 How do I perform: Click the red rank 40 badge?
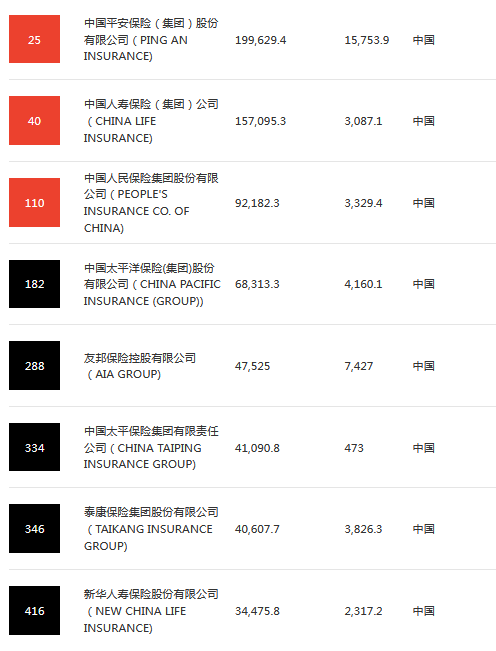pyautogui.click(x=34, y=120)
